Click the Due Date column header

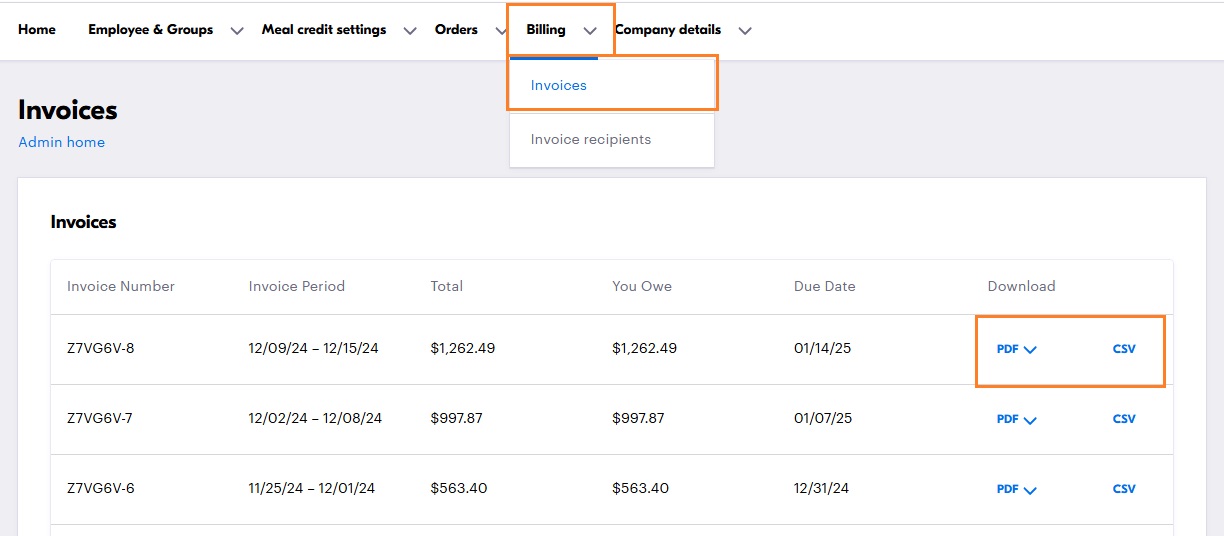point(824,286)
